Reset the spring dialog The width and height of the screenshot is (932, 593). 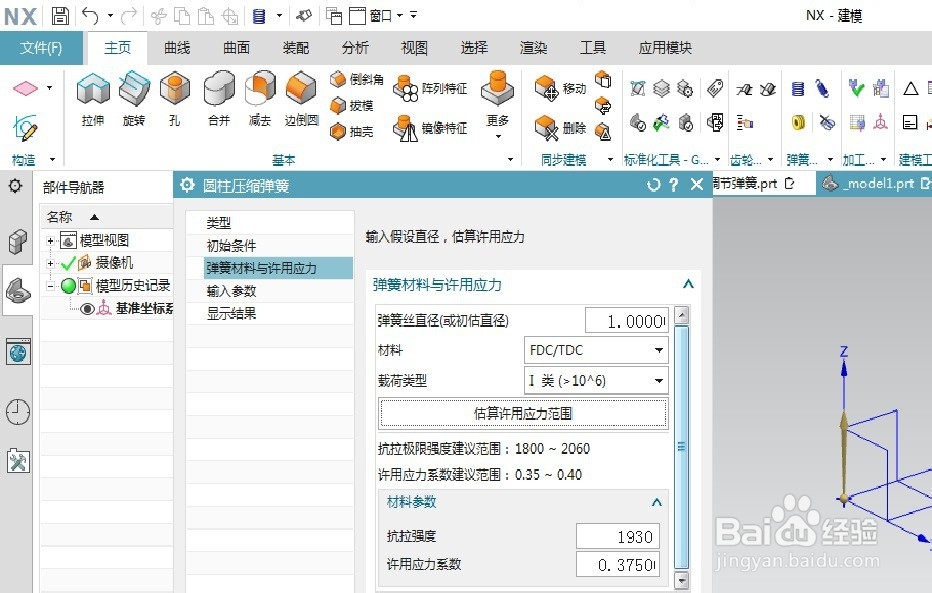click(x=654, y=185)
